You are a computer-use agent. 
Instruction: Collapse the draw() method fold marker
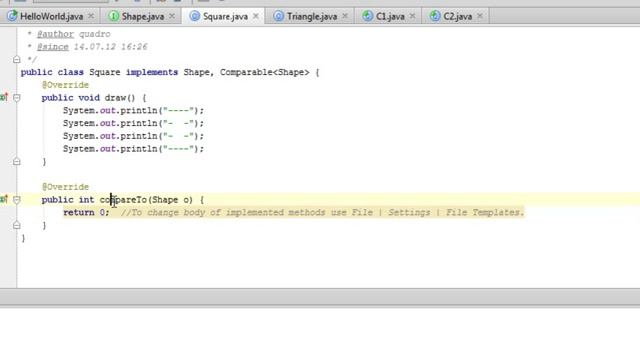tap(16, 98)
